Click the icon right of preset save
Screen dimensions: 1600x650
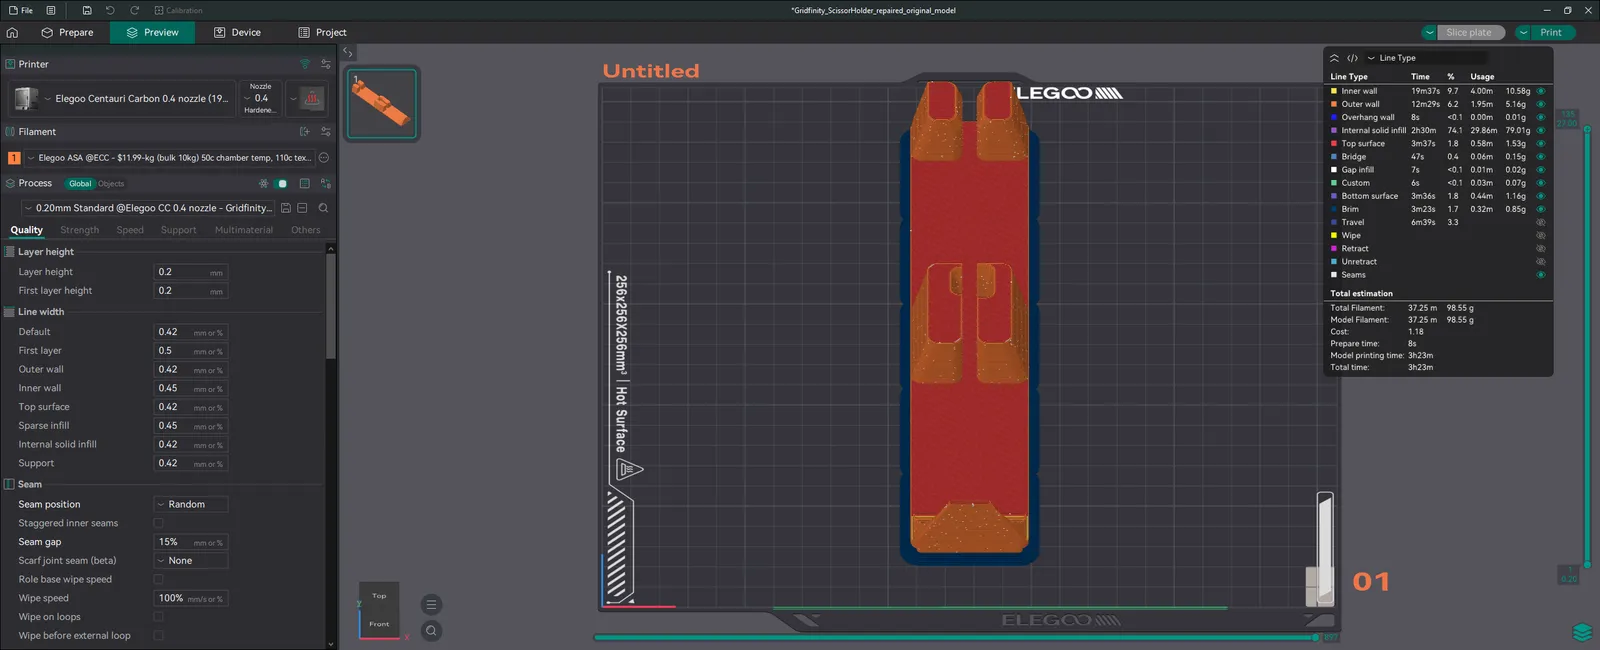pyautogui.click(x=302, y=208)
